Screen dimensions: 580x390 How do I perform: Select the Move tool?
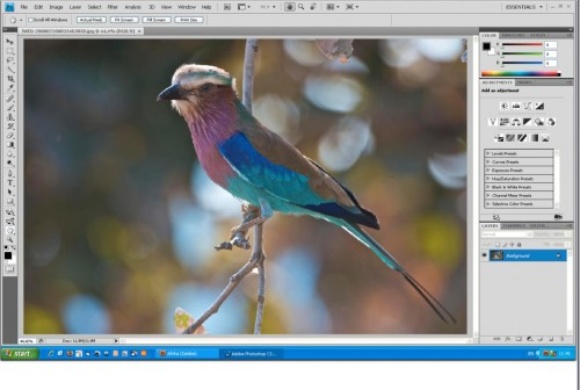(x=10, y=41)
